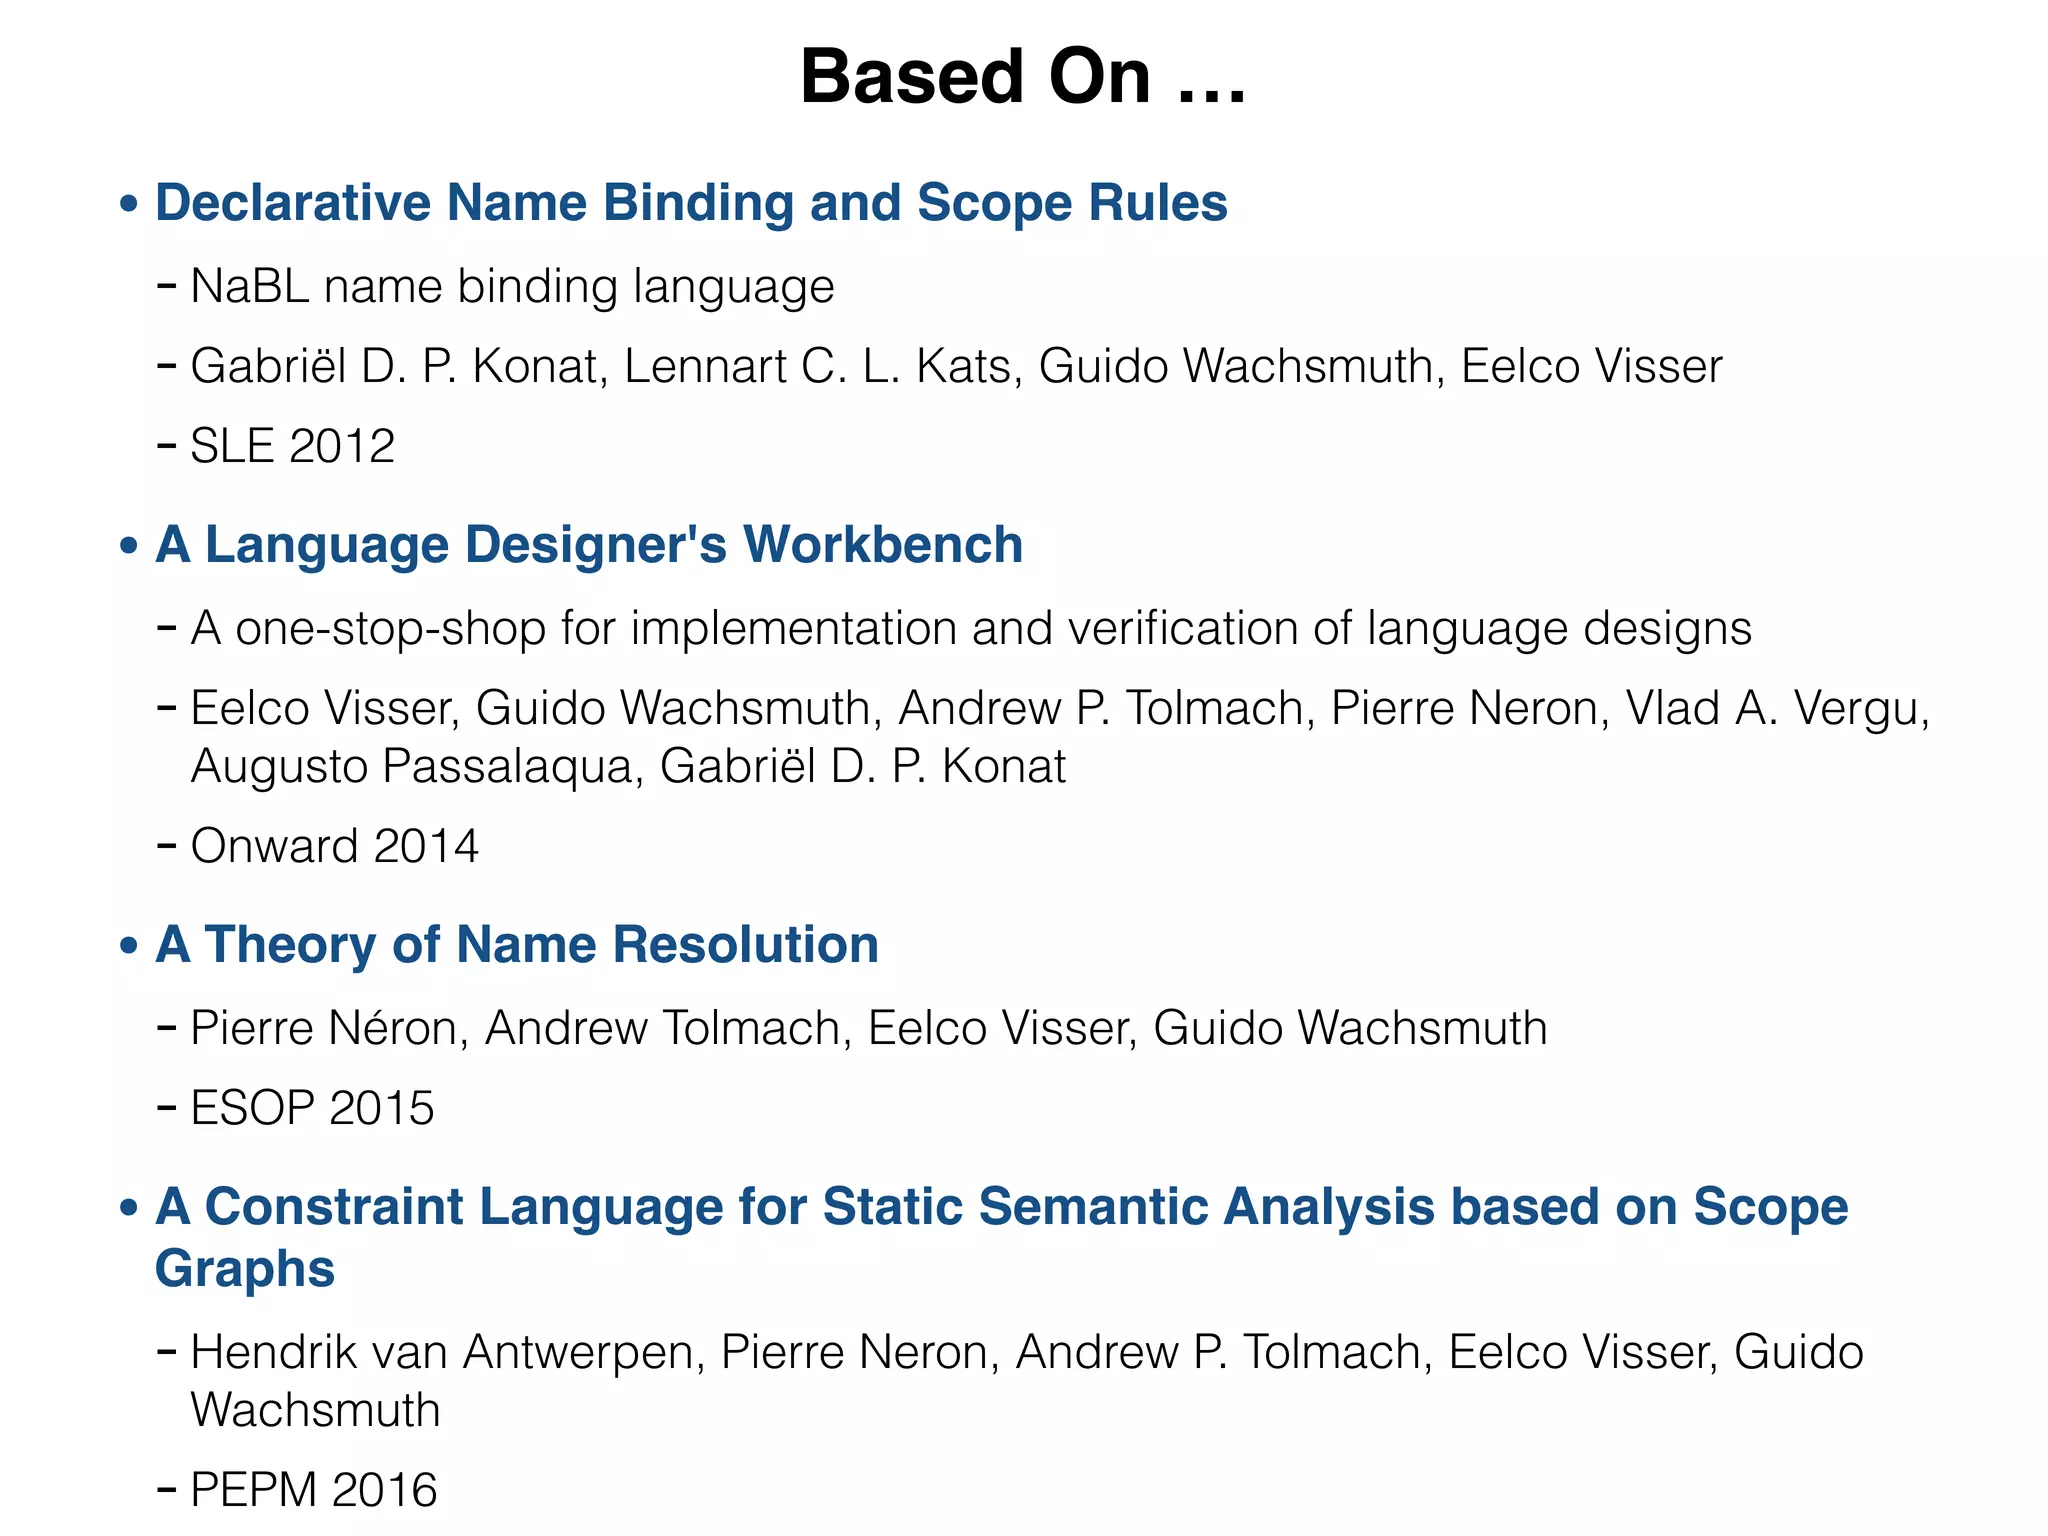Click the author line starting 'Gabriël D. P. Konat, Lennart'
The width and height of the screenshot is (2048, 1536).
(955, 366)
